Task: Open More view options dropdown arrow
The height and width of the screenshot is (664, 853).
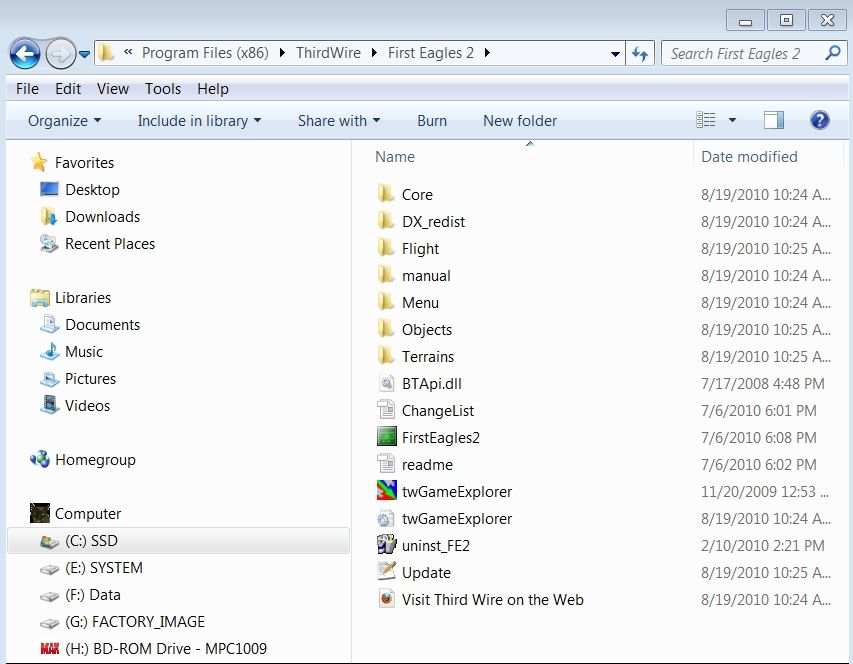Action: [732, 120]
